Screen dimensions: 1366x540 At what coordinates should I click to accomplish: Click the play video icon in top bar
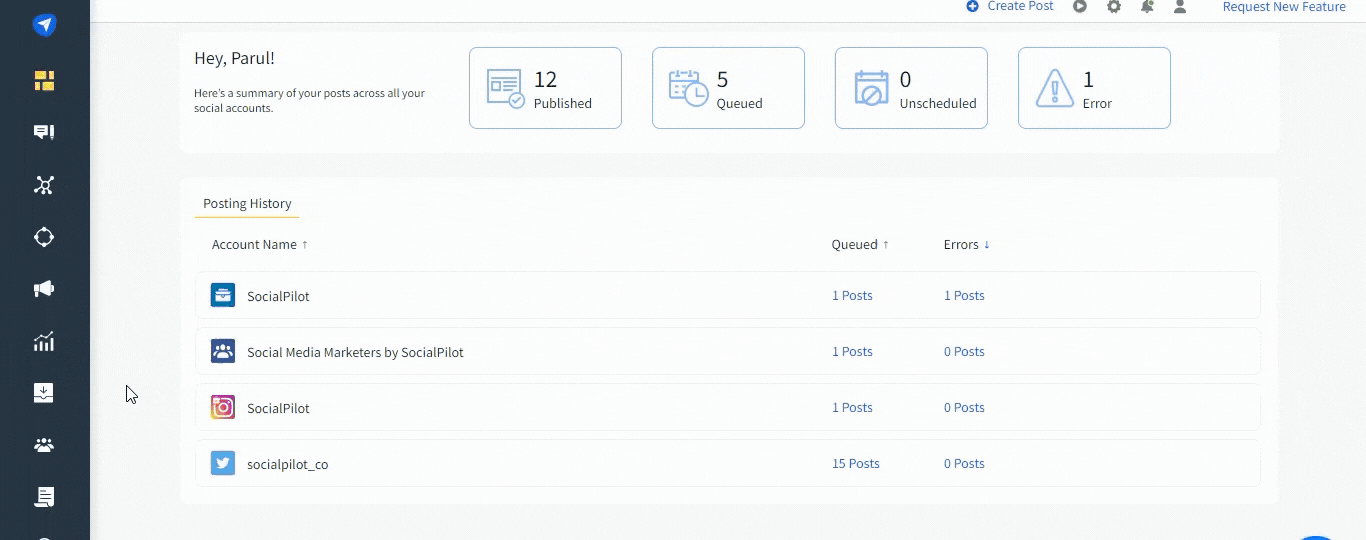(1080, 7)
